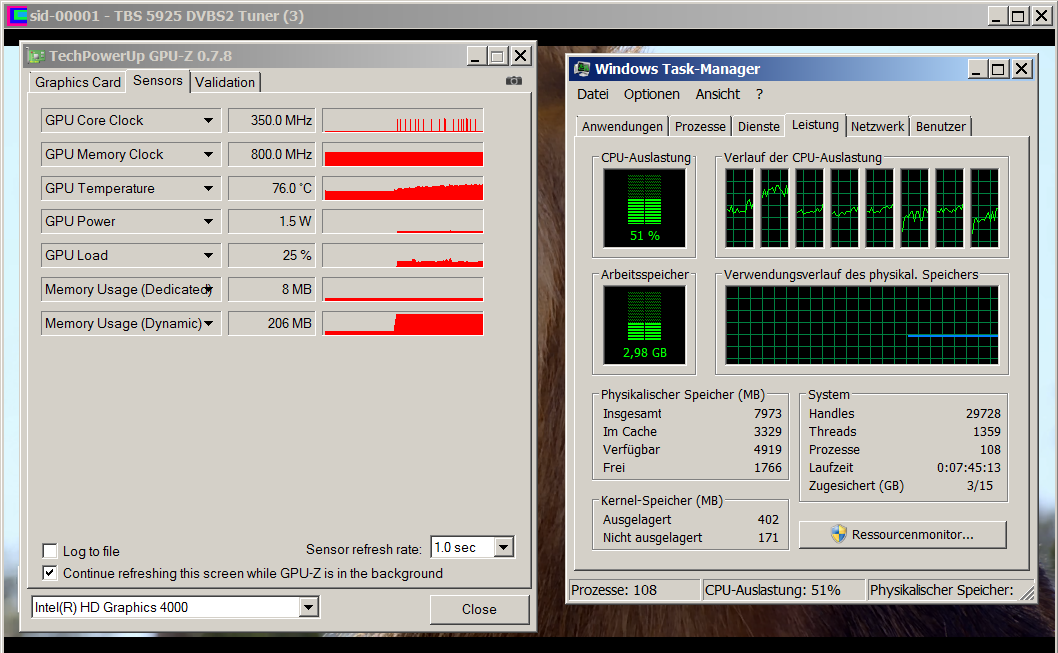Open the GPU Memory Clock dropdown
This screenshot has height=653, width=1058.
pos(208,154)
